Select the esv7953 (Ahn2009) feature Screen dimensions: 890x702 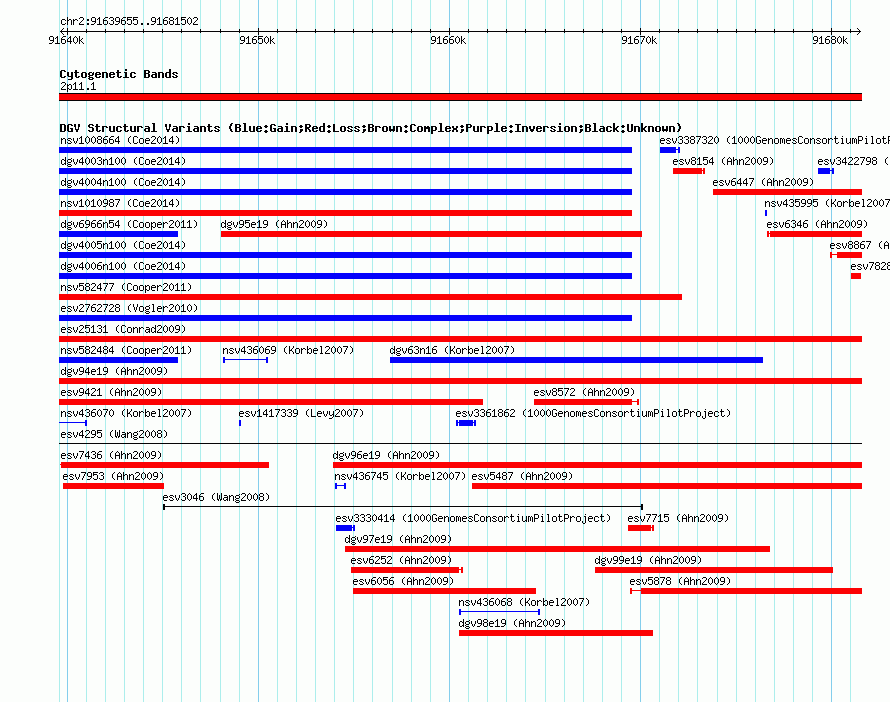113,486
